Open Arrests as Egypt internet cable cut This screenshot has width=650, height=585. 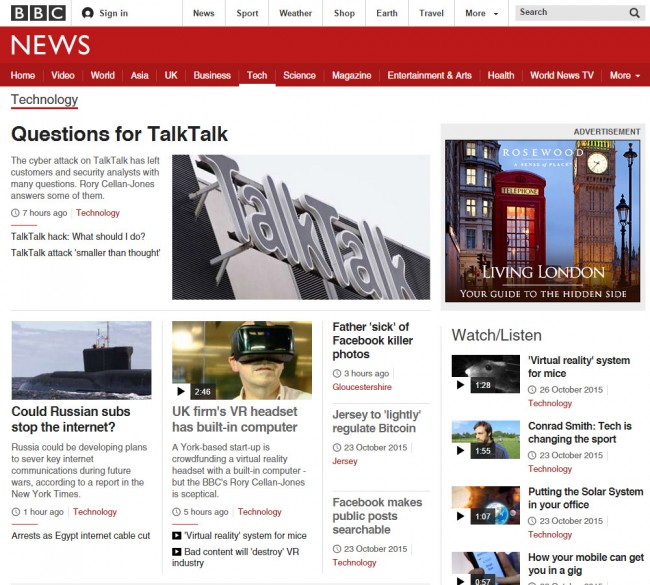tap(81, 536)
